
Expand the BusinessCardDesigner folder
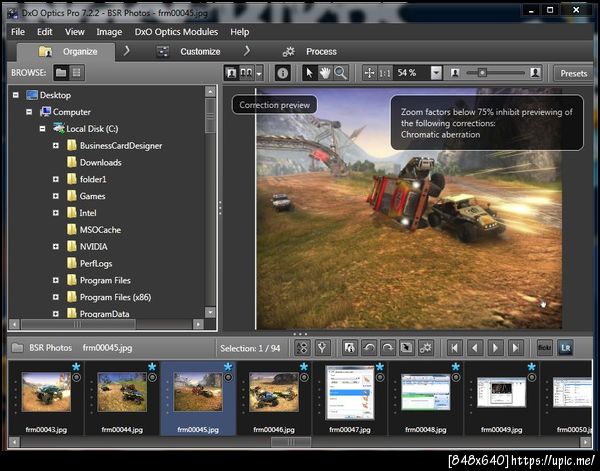click(x=56, y=145)
